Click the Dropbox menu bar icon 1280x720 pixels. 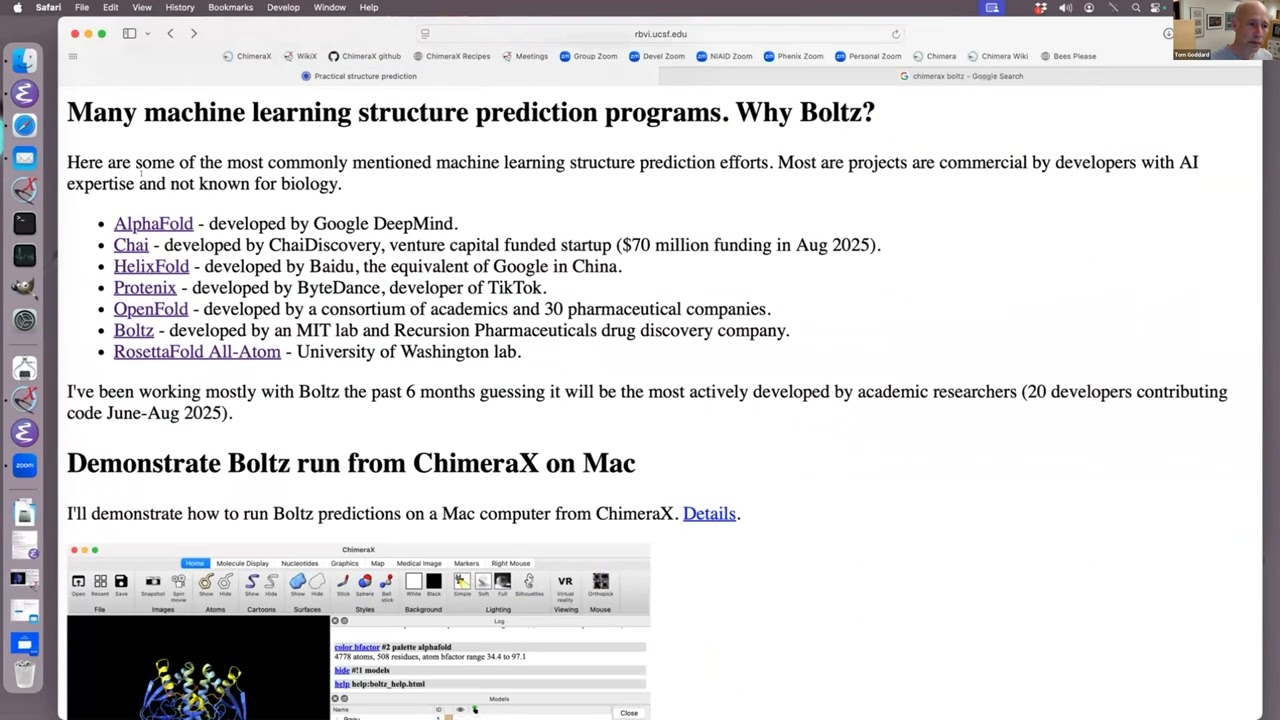coord(1041,8)
